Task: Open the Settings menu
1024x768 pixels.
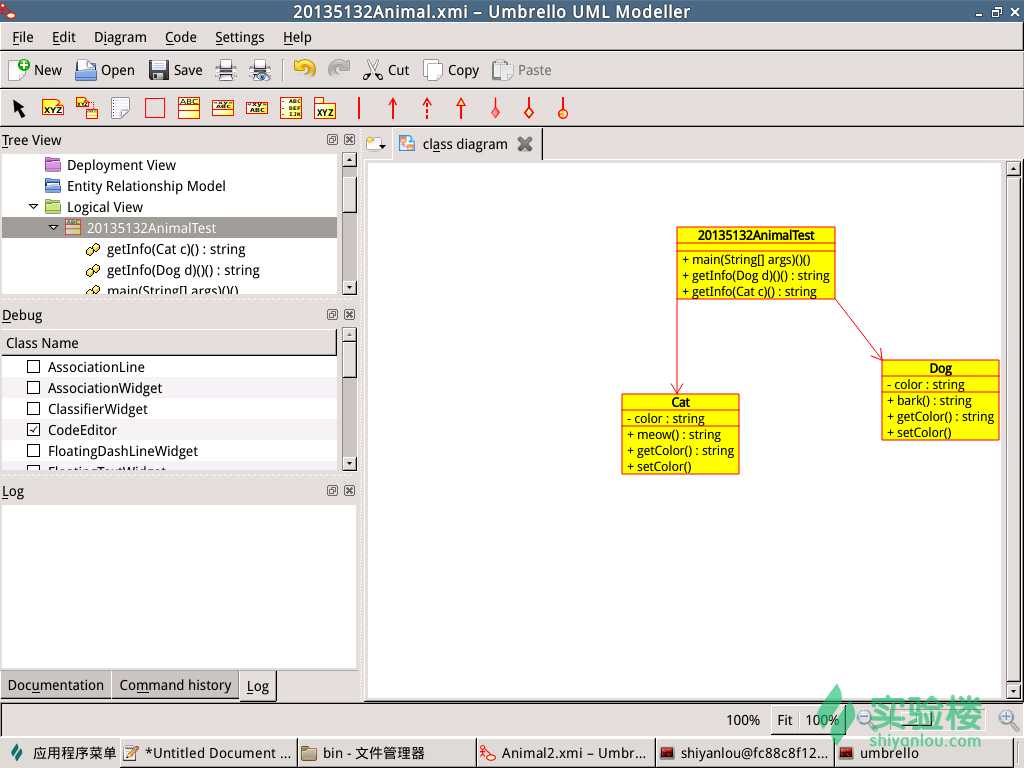Action: [x=240, y=37]
